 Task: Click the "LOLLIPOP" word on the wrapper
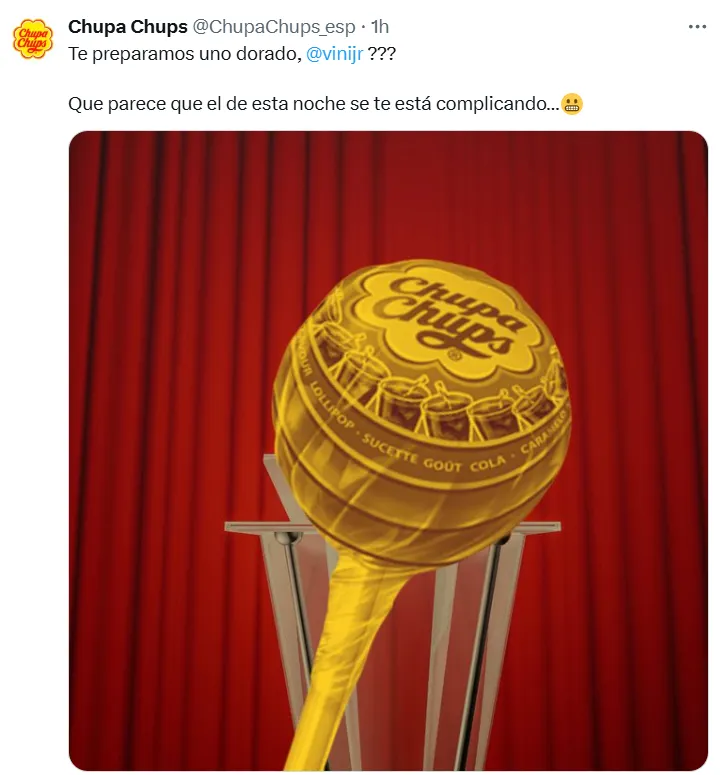(326, 403)
